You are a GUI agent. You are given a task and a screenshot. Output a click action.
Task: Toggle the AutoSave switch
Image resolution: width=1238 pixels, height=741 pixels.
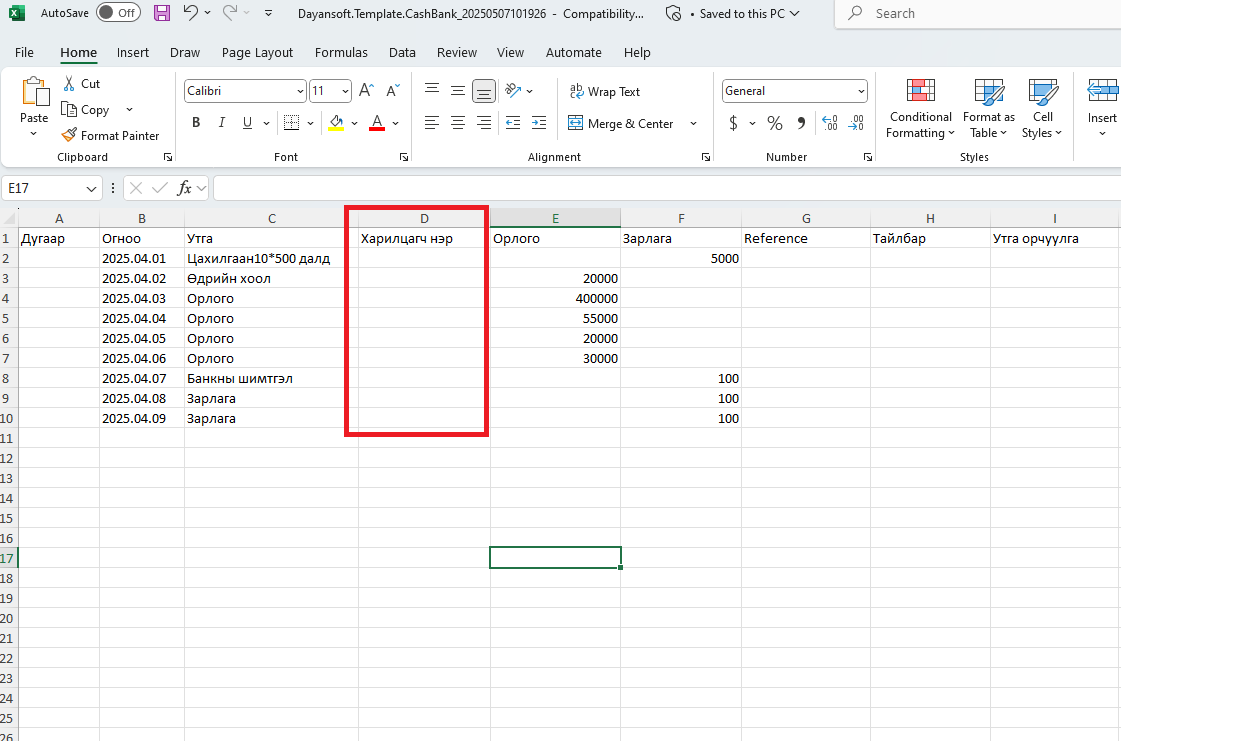pyautogui.click(x=118, y=13)
